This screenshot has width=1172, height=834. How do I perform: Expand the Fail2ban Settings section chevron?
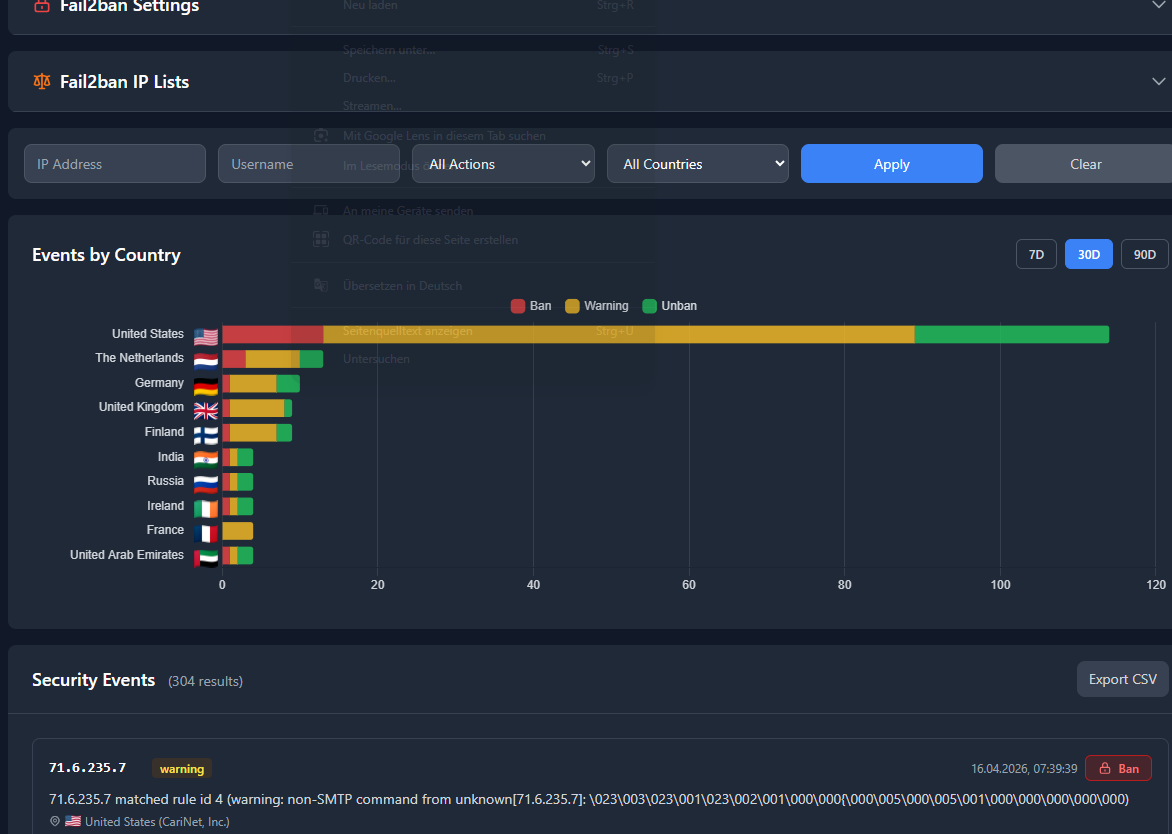(x=1159, y=5)
